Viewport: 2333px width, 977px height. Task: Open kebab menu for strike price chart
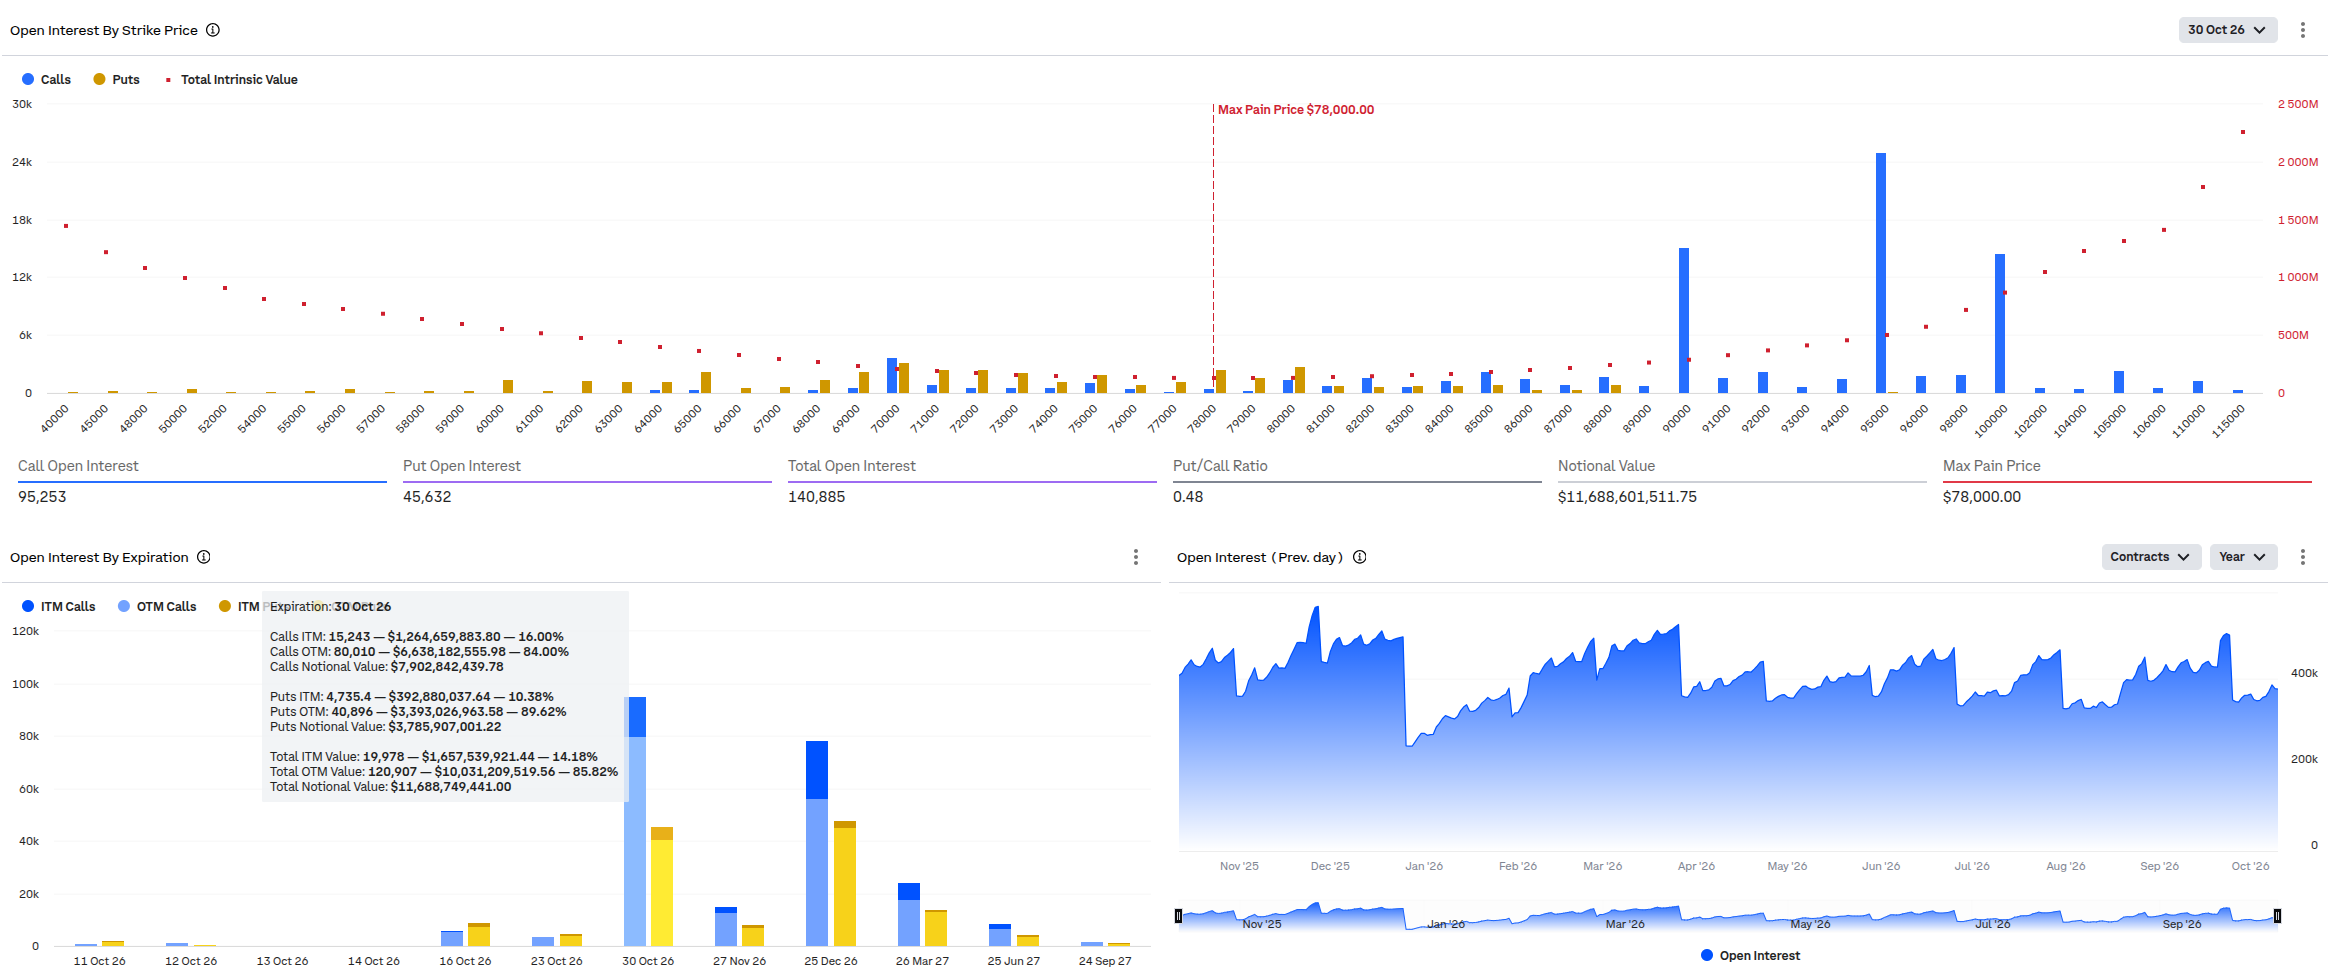pyautogui.click(x=2303, y=30)
